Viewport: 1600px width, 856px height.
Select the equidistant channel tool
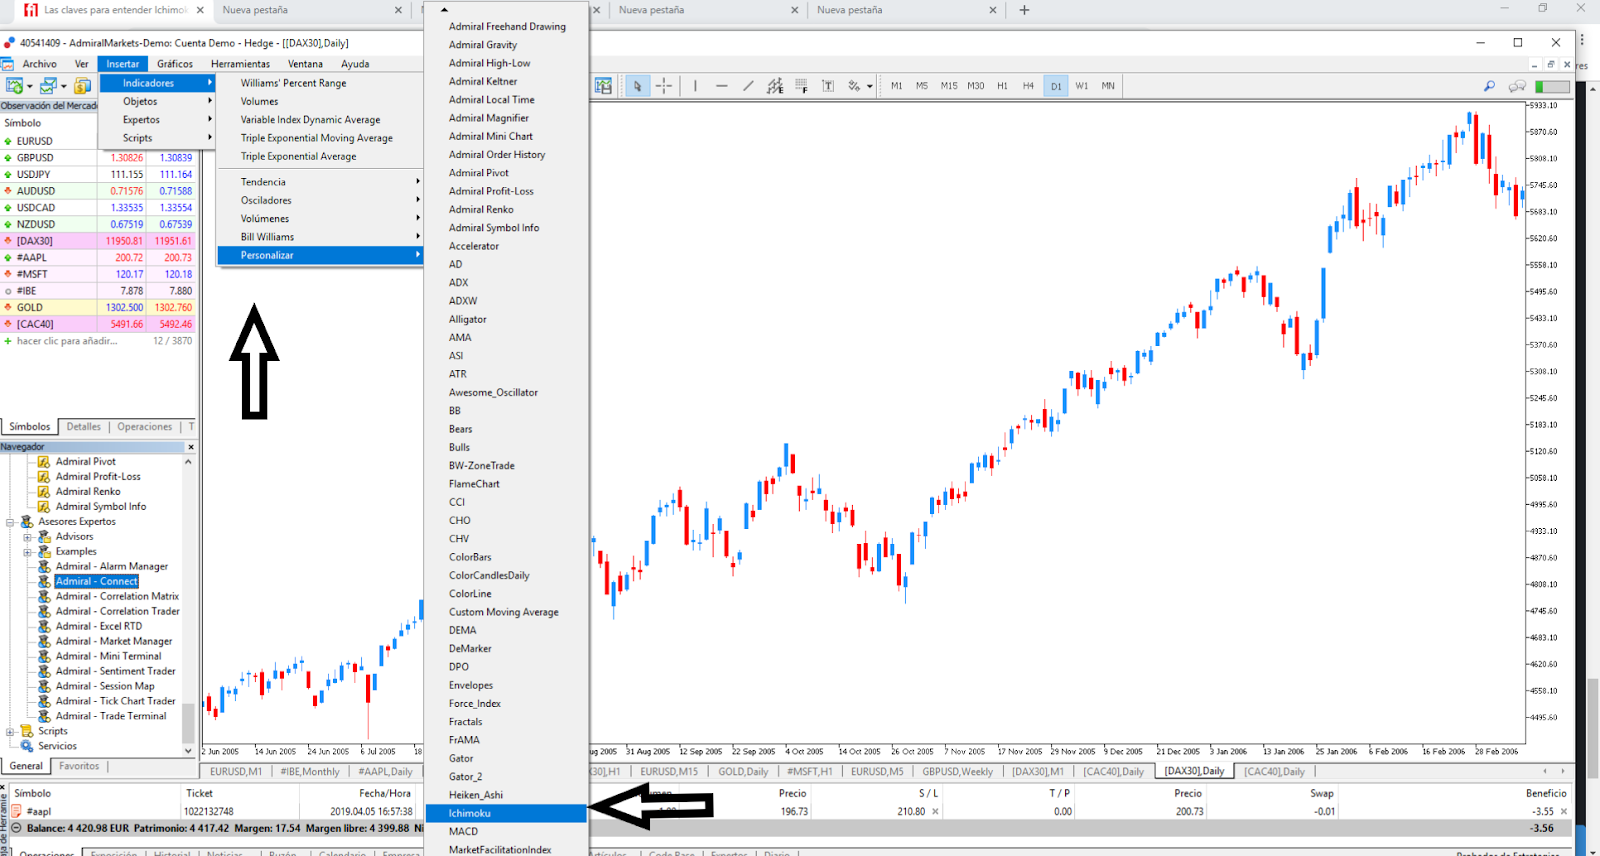click(x=775, y=86)
